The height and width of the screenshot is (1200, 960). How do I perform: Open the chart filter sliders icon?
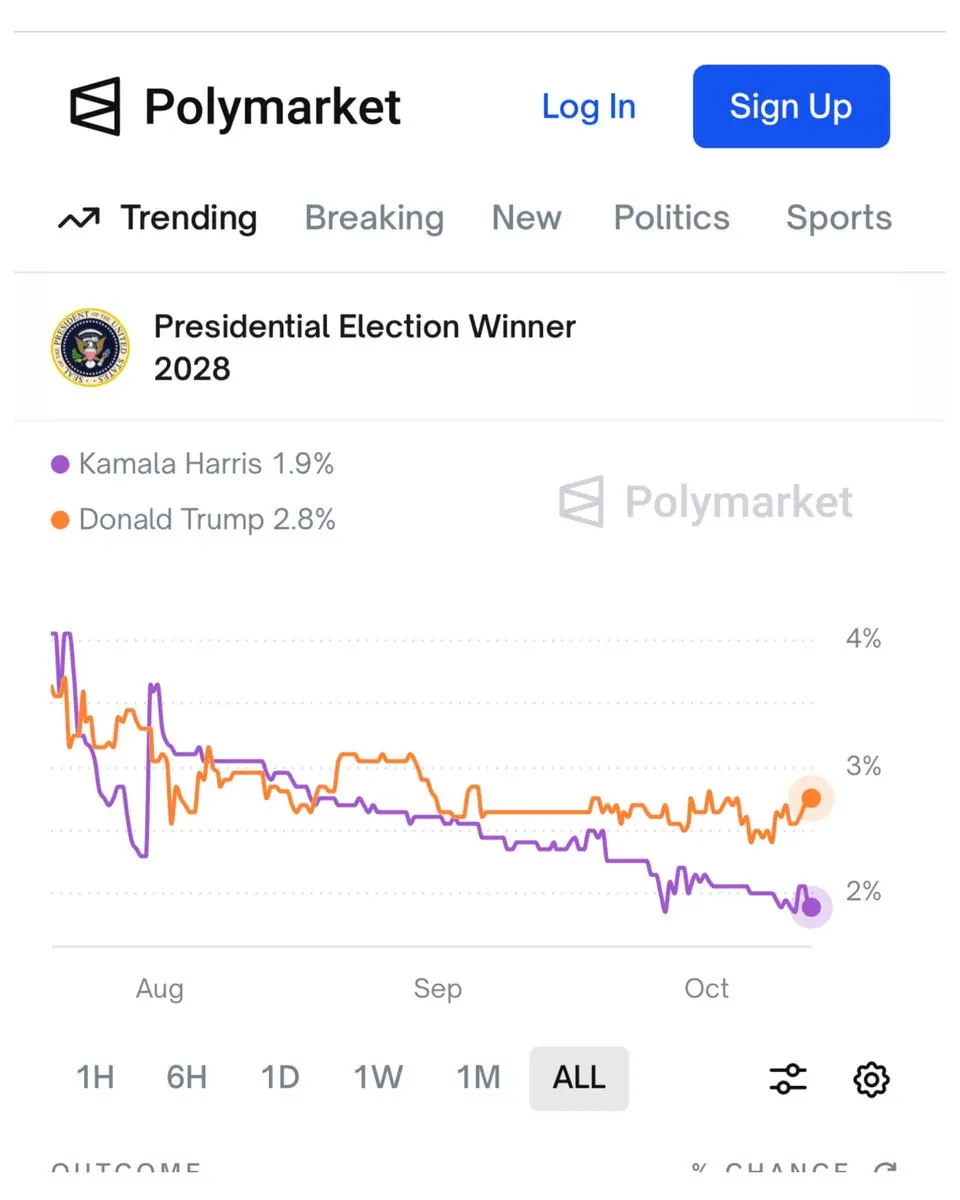point(788,1078)
